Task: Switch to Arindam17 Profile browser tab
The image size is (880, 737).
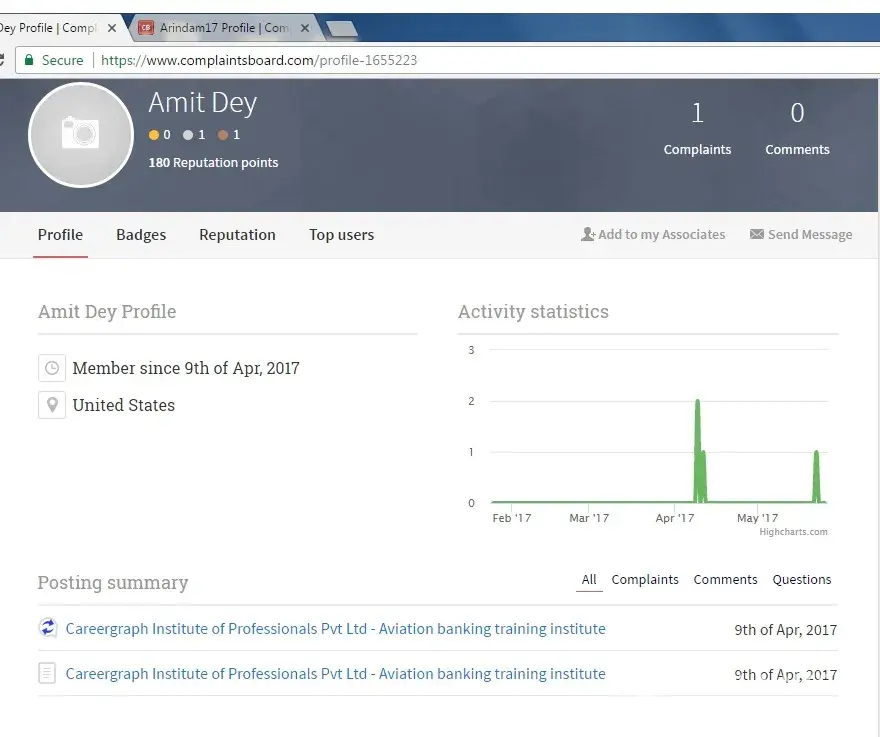Action: (220, 28)
